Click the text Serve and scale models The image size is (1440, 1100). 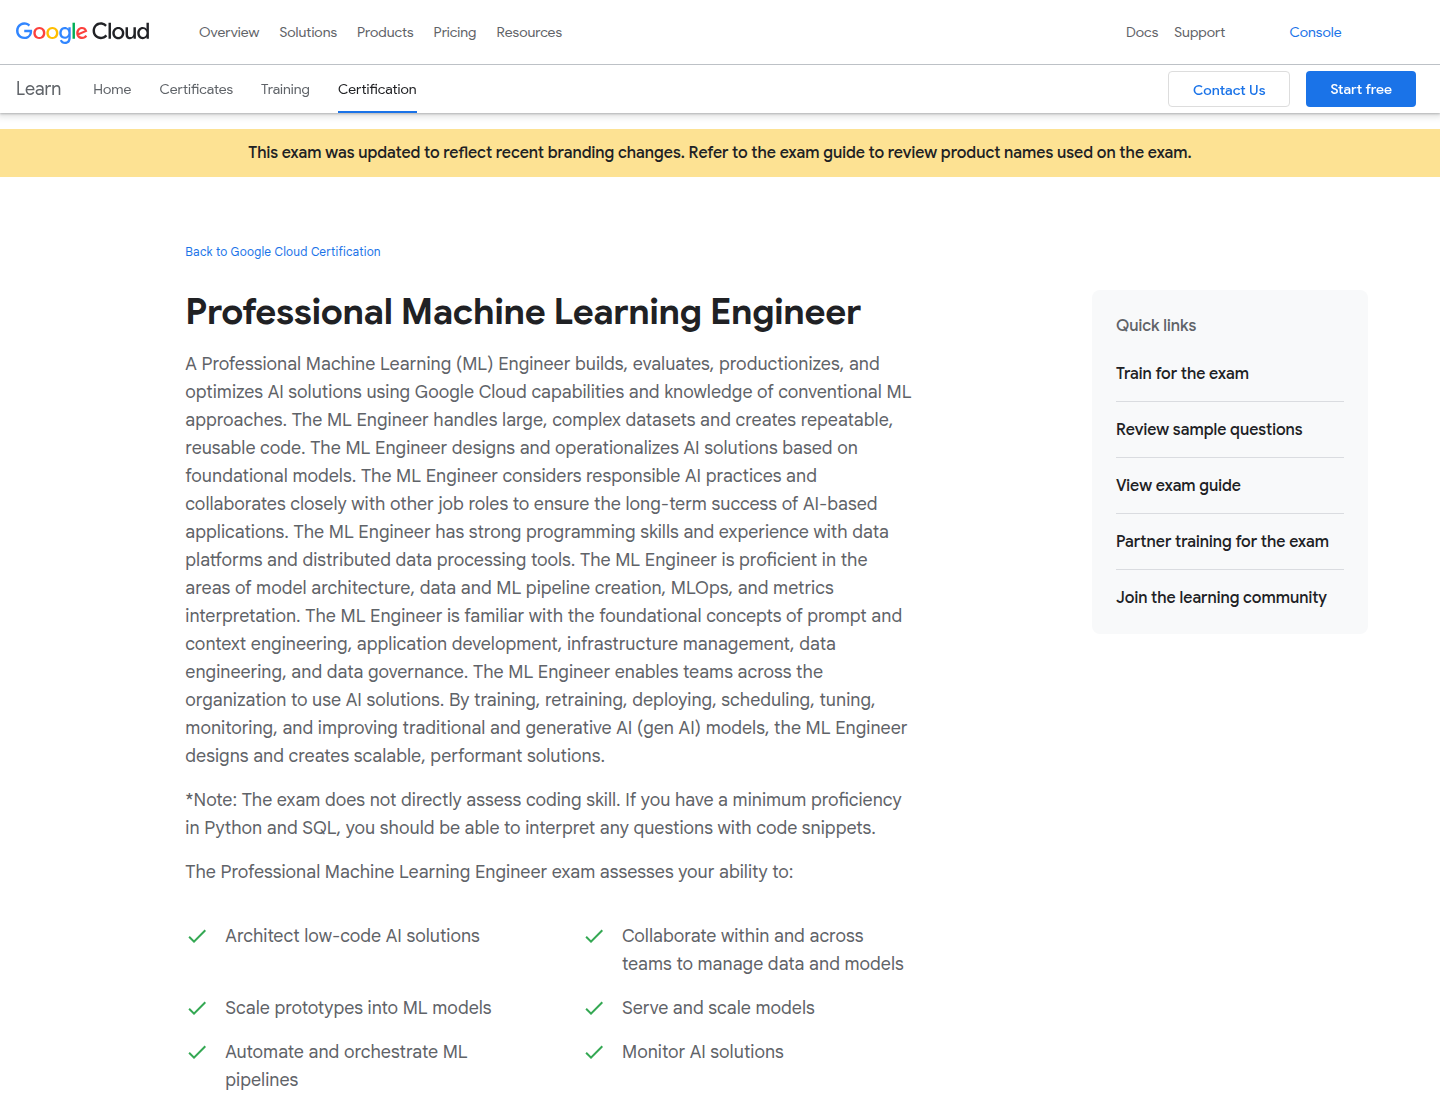pos(718,1008)
